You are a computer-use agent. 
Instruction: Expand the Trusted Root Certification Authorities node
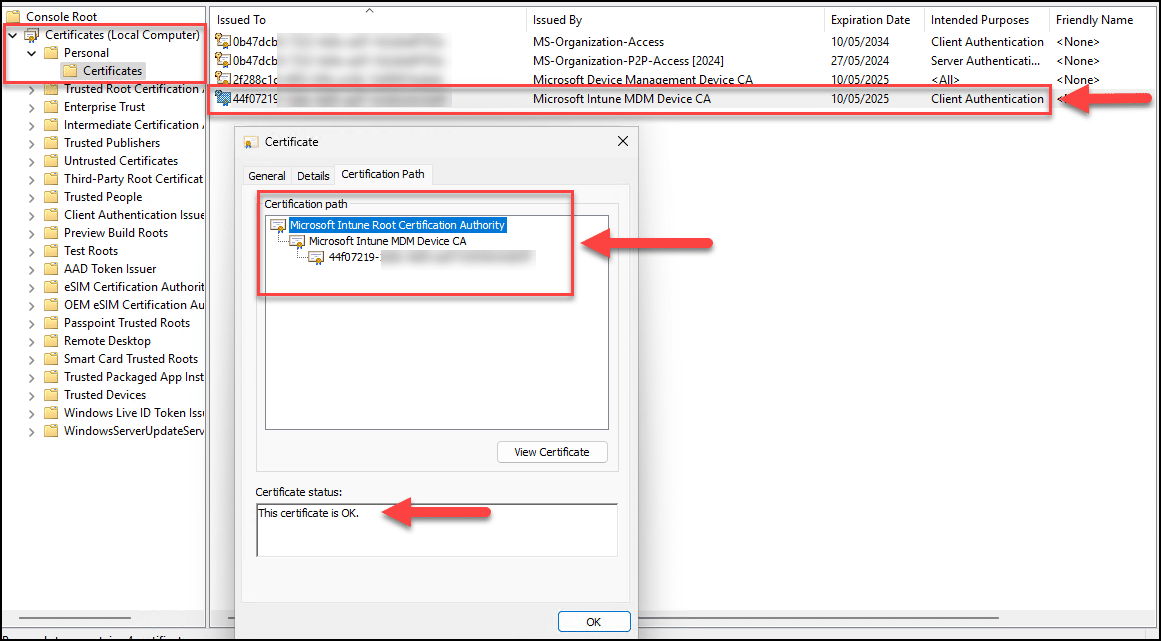click(31, 89)
